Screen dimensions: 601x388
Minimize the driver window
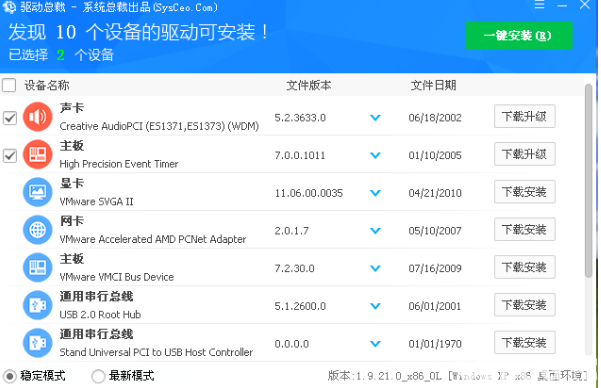pyautogui.click(x=562, y=5)
